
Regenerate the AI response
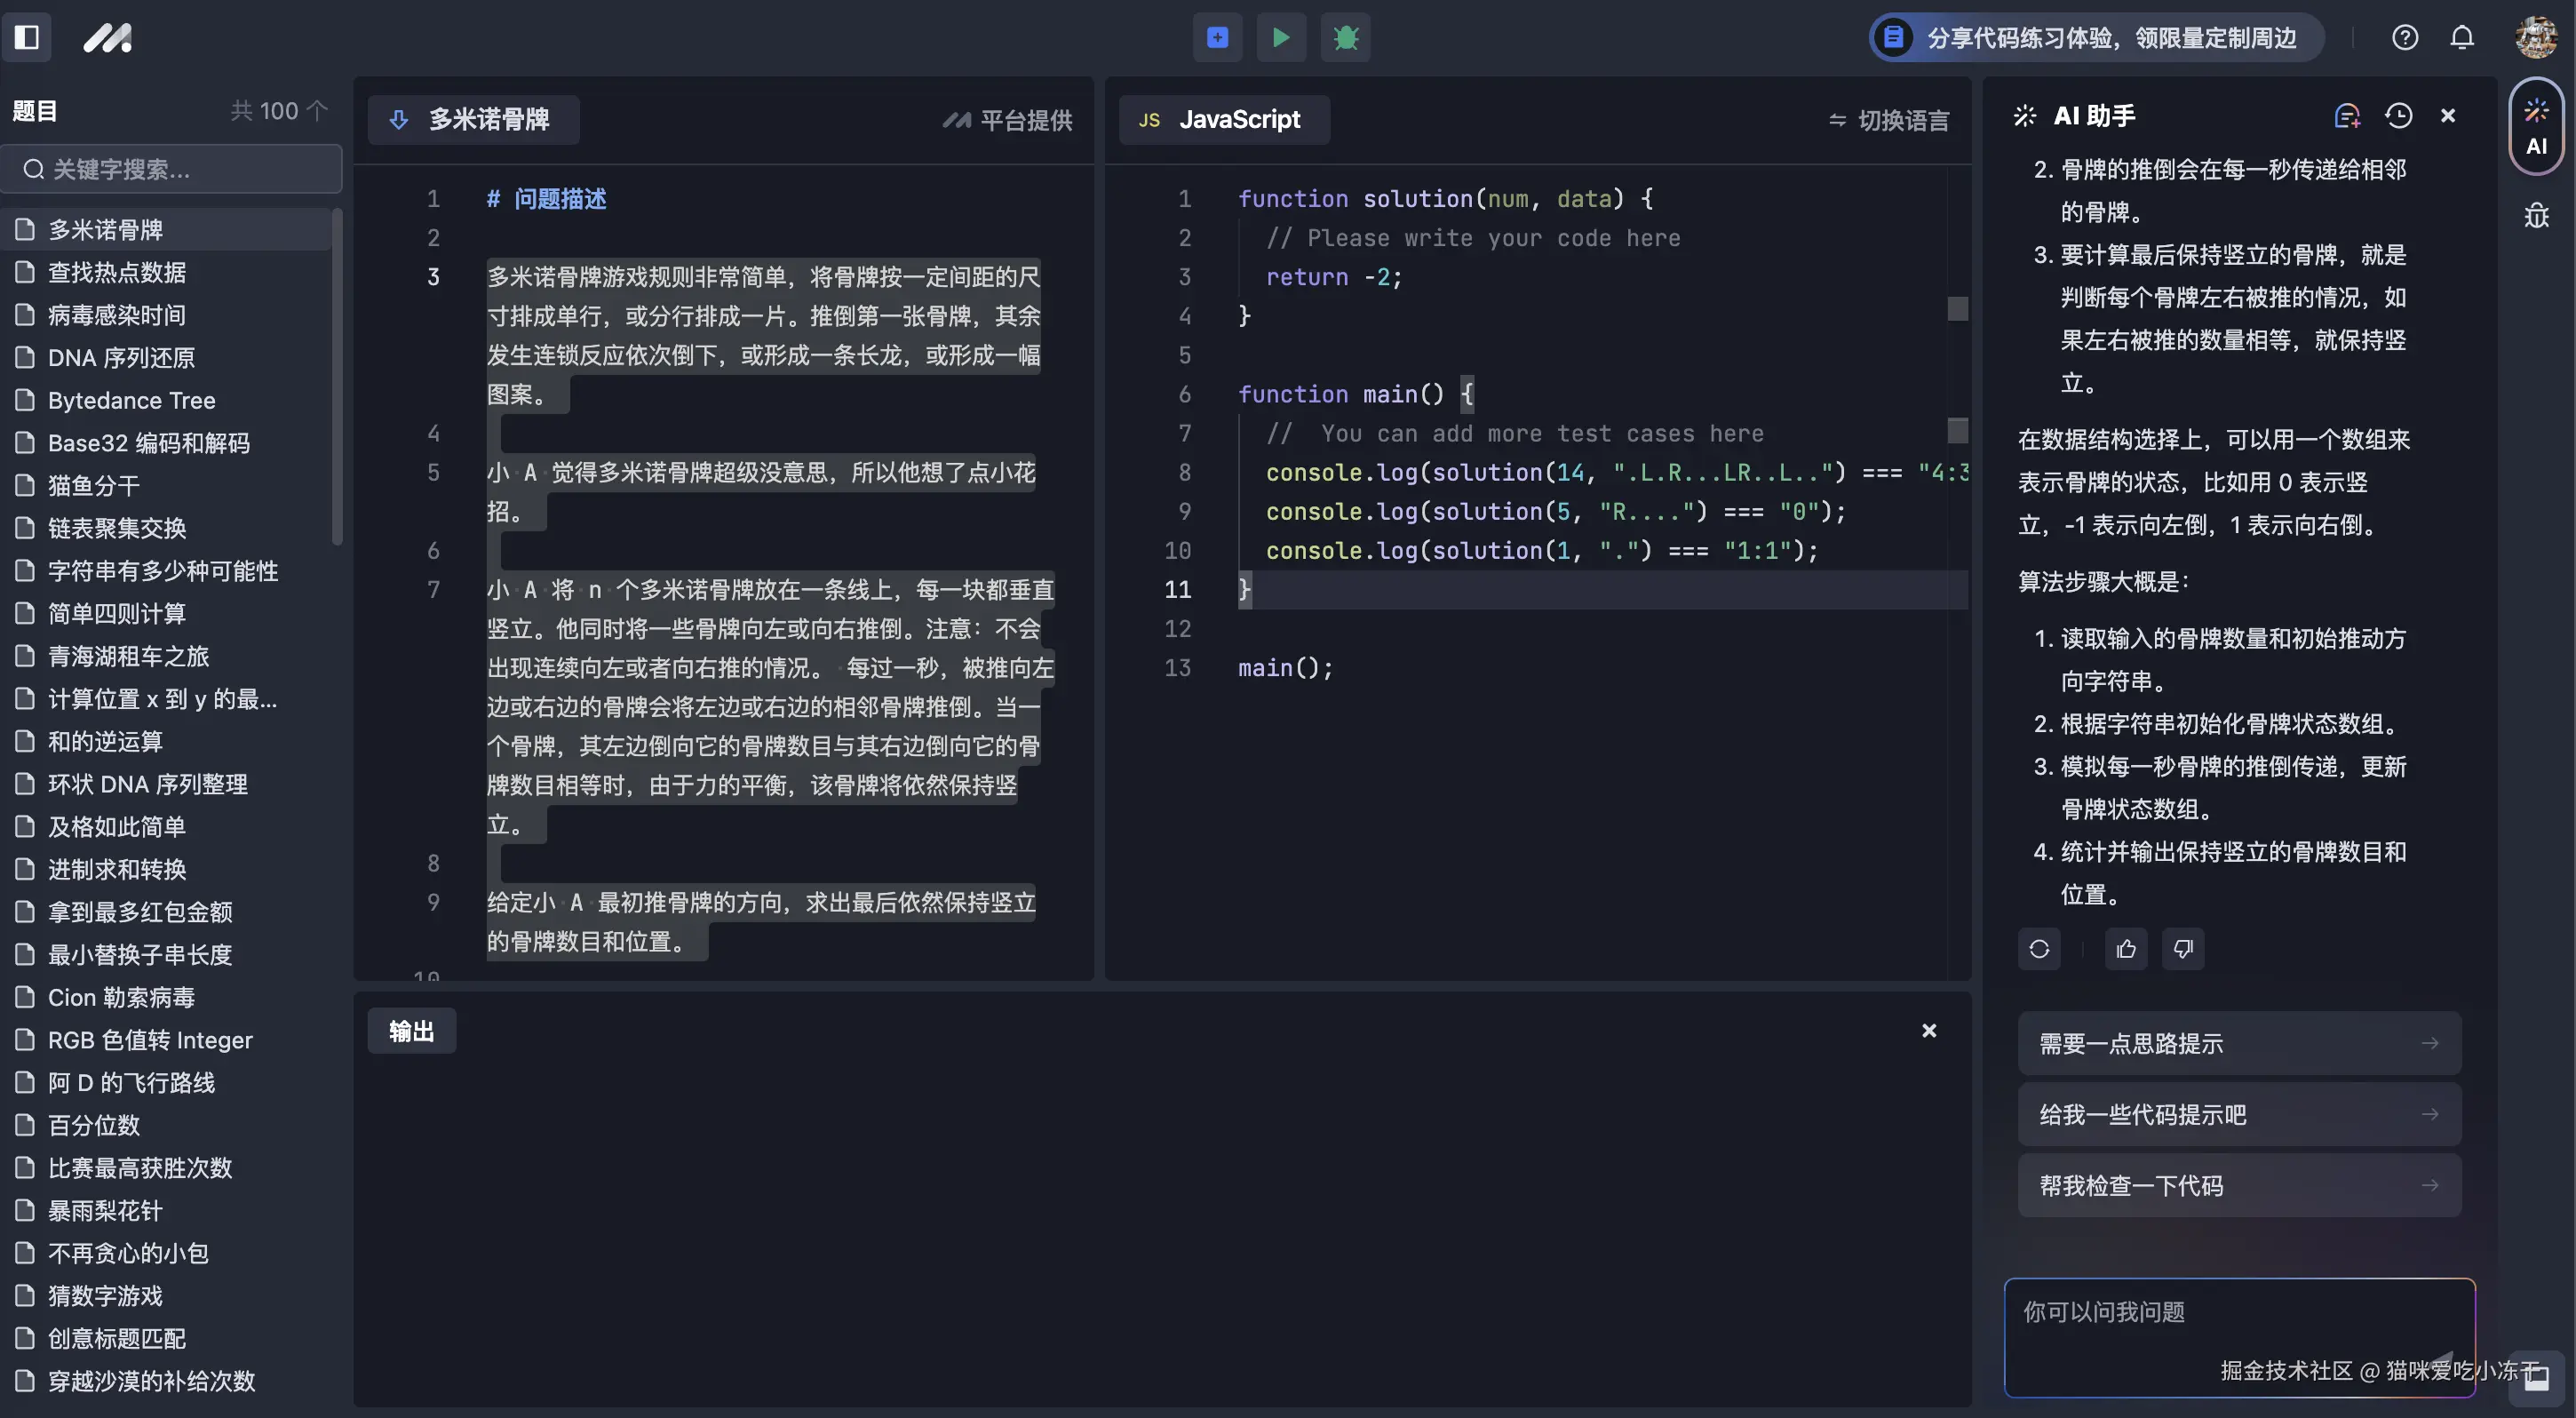(2039, 948)
